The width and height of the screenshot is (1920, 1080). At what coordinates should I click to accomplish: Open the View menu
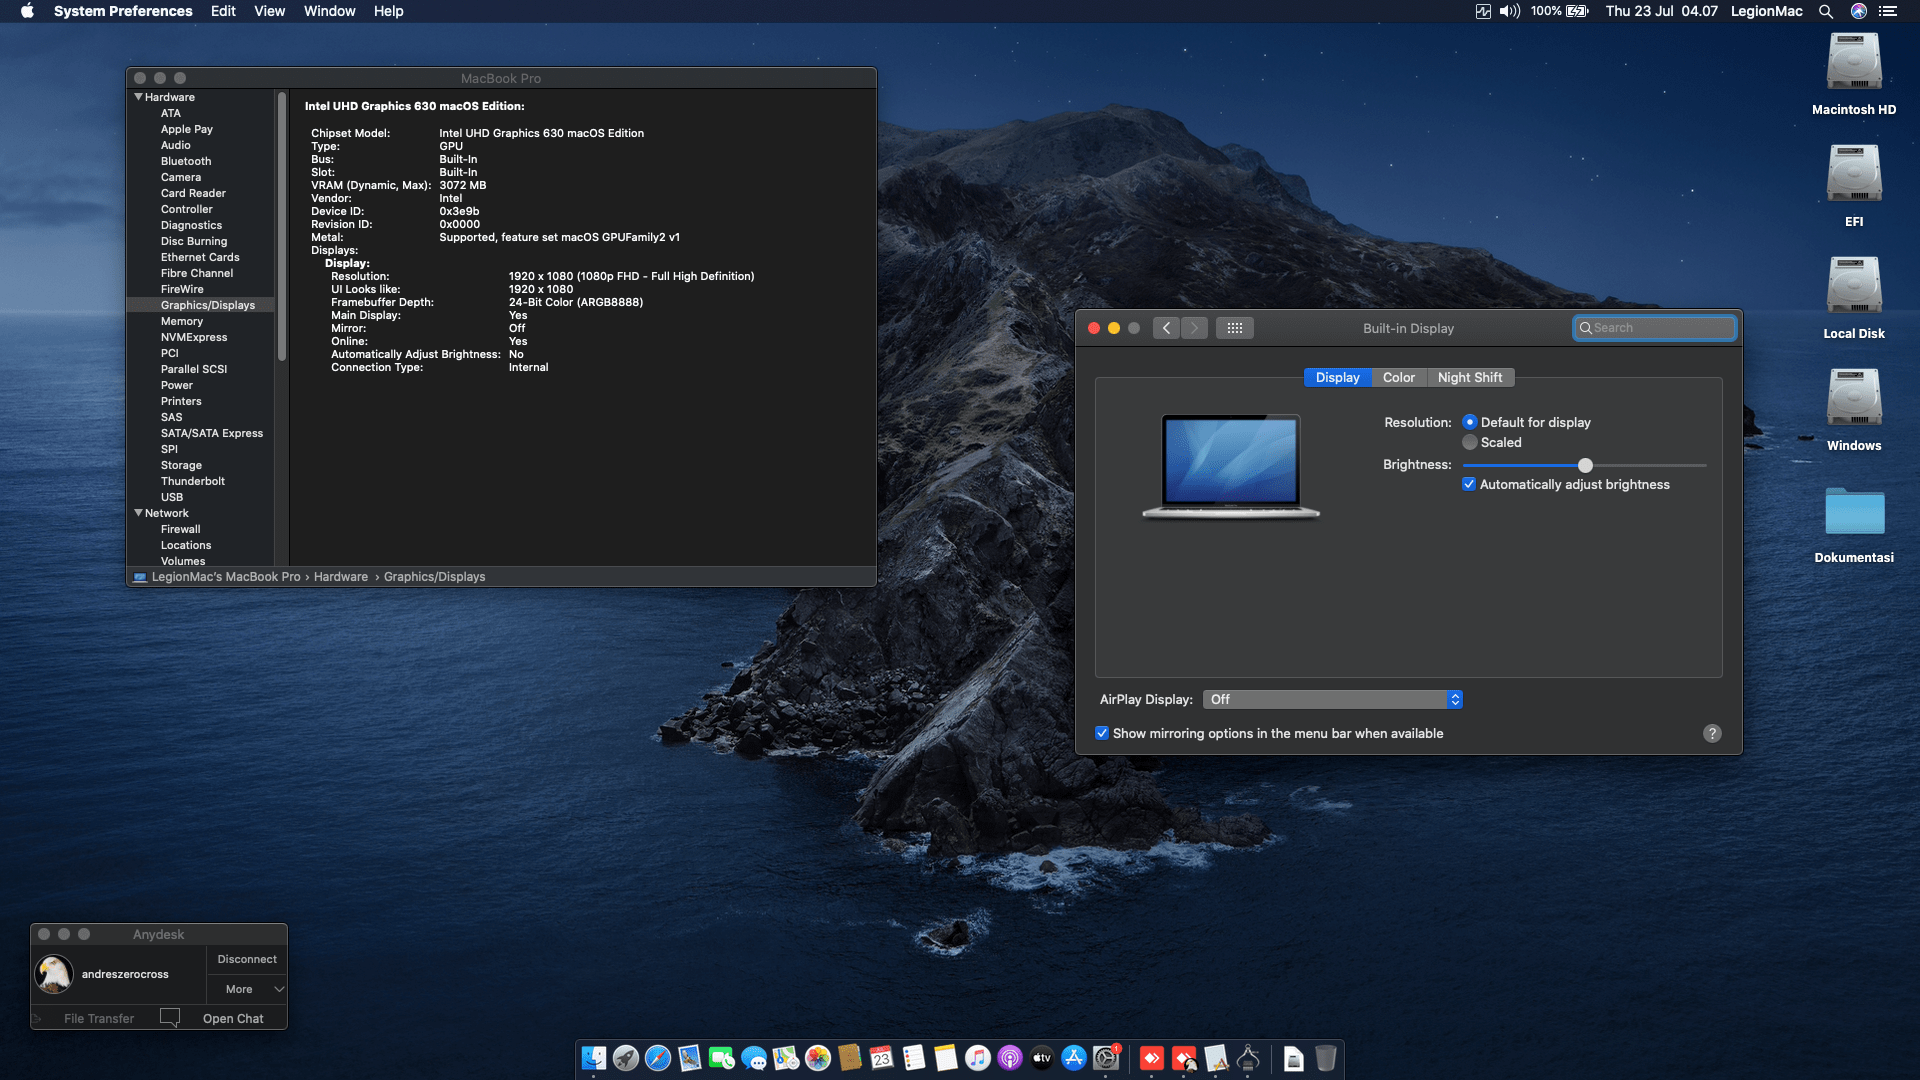pyautogui.click(x=269, y=11)
